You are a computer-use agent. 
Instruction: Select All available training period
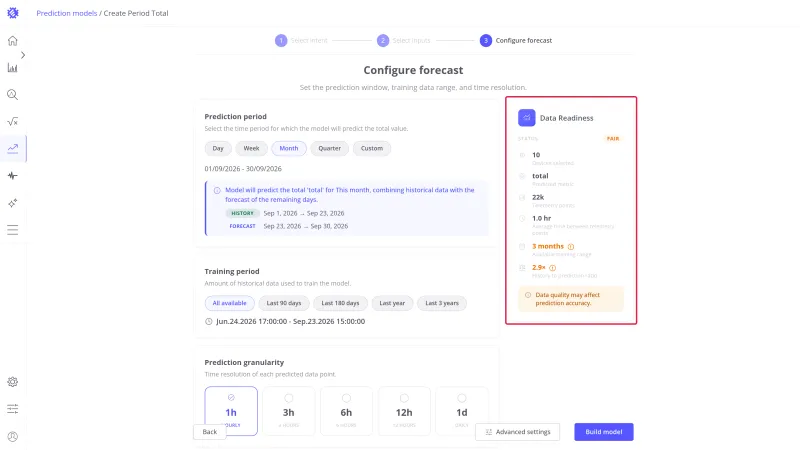[230, 303]
